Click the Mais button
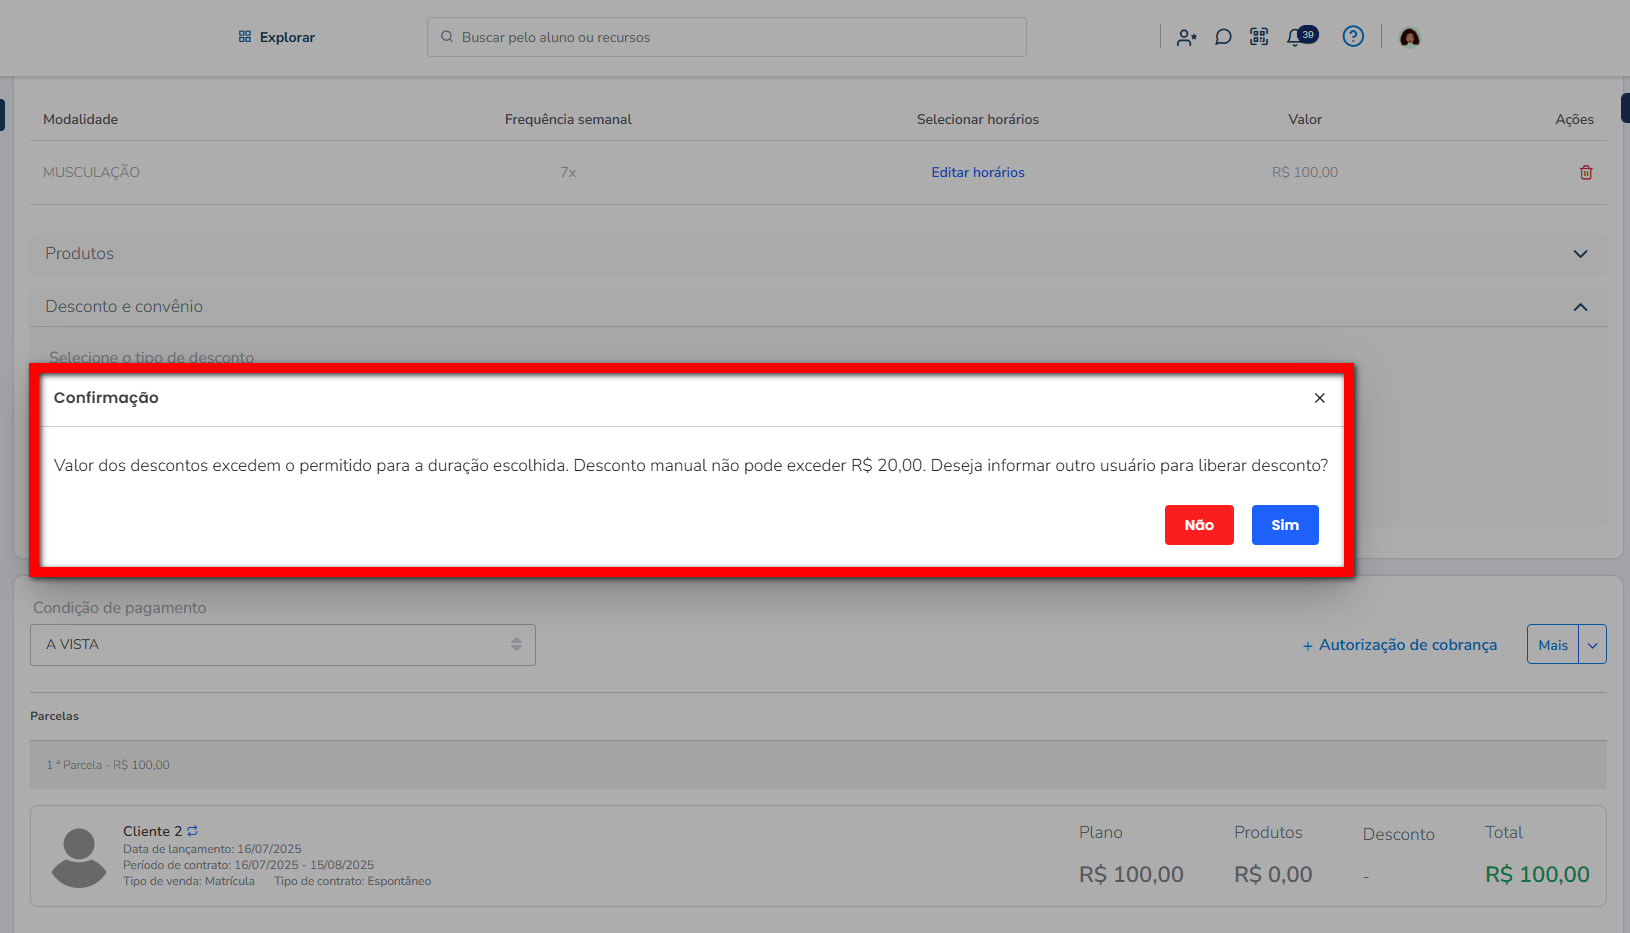This screenshot has width=1630, height=933. pyautogui.click(x=1553, y=645)
